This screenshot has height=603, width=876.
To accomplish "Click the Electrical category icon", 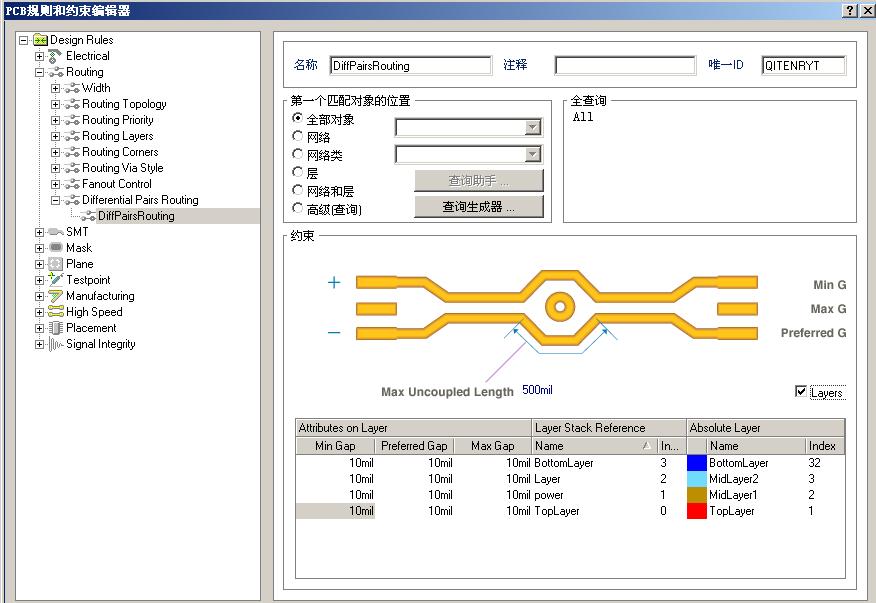I will click(55, 56).
